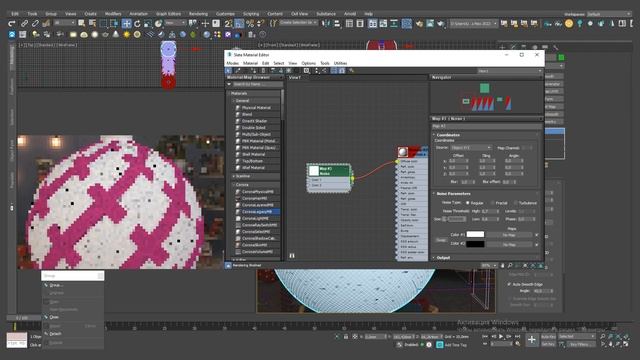Image resolution: width=640 pixels, height=360 pixels.
Task: Click the Color #2 No Map button
Action: point(509,244)
